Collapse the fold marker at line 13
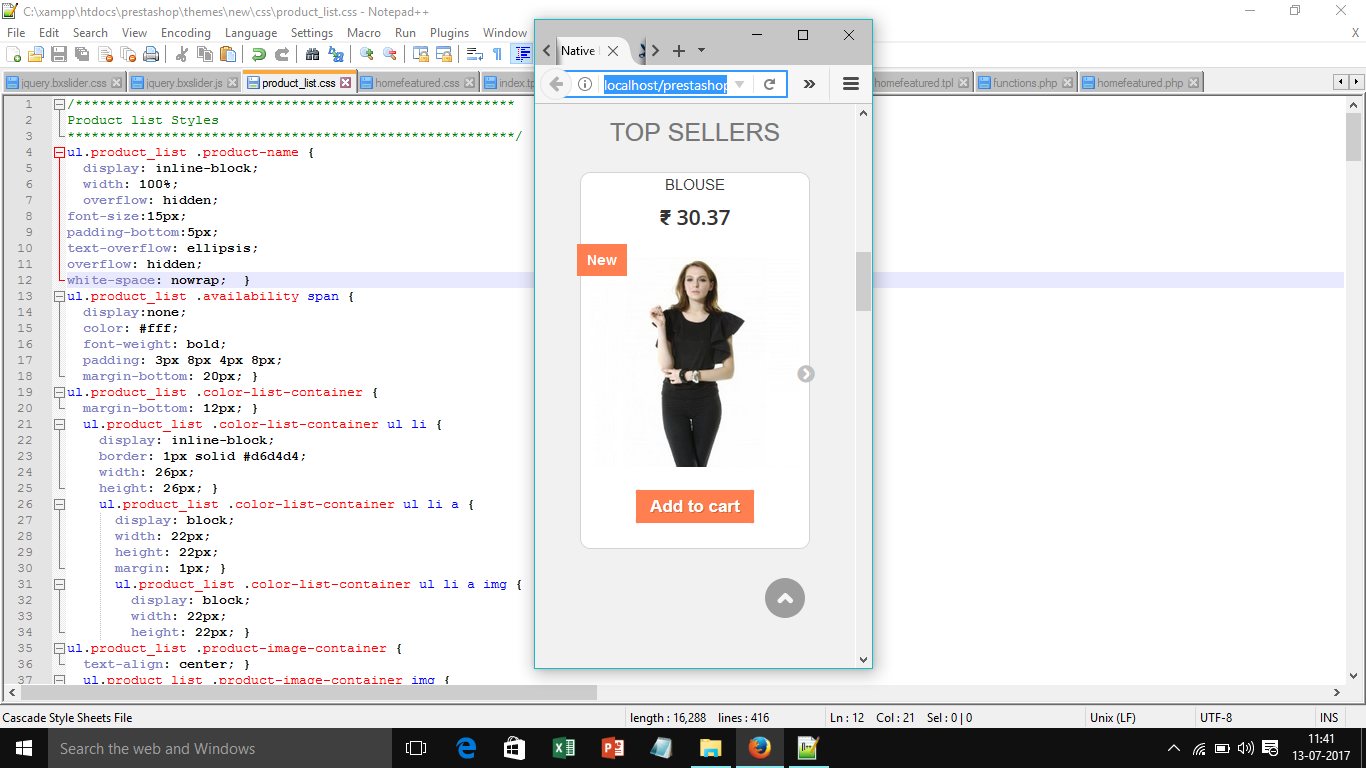 (x=59, y=296)
